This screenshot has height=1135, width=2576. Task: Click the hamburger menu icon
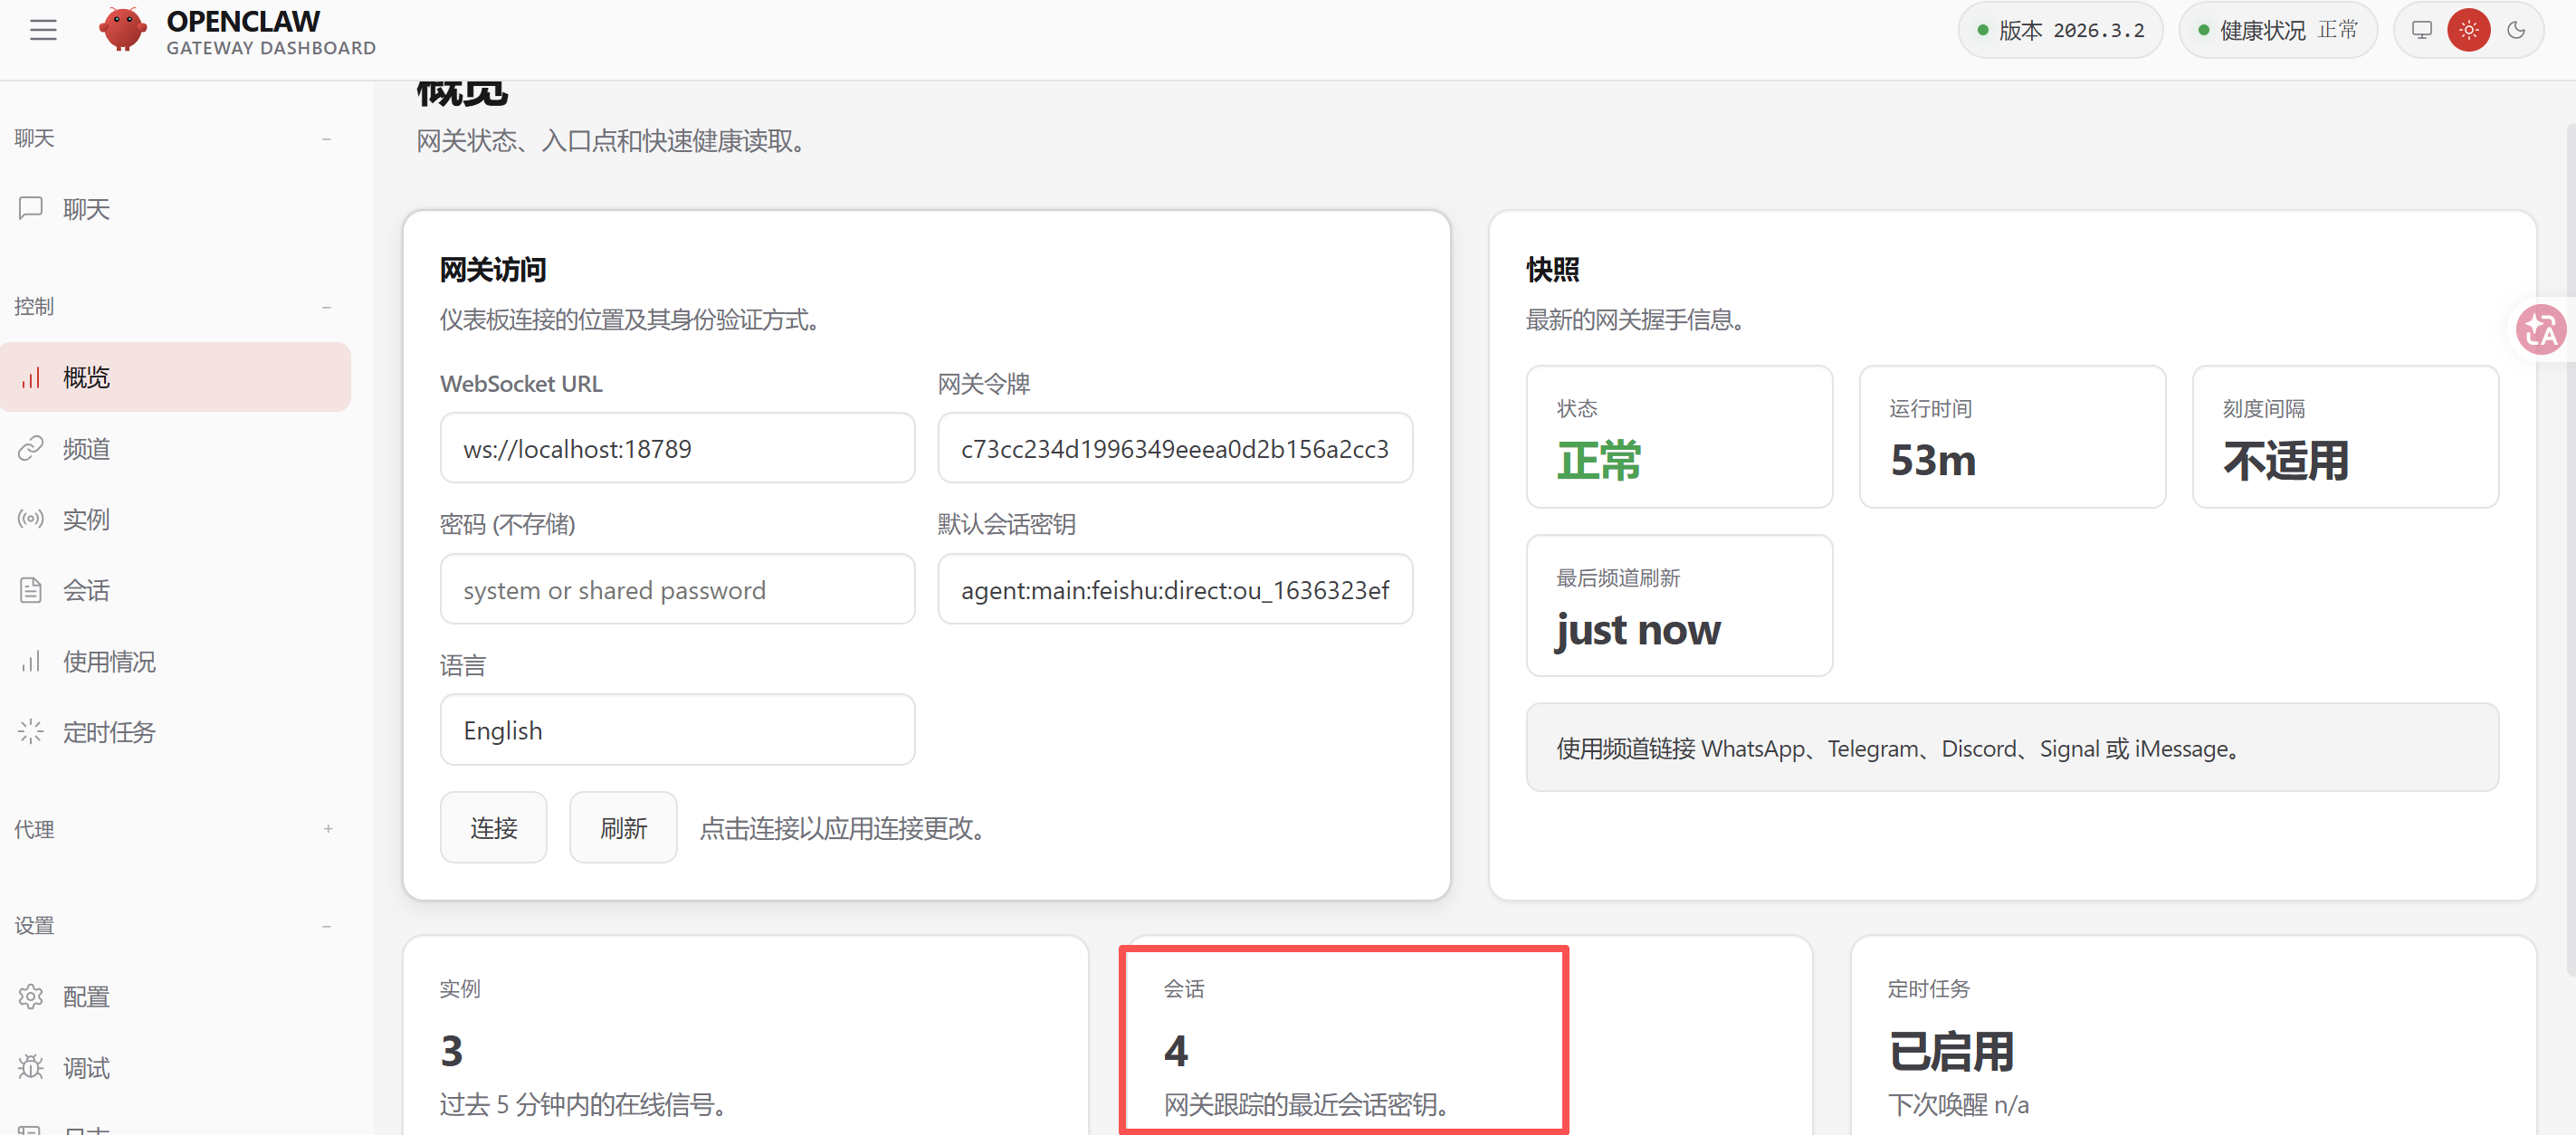[x=43, y=30]
